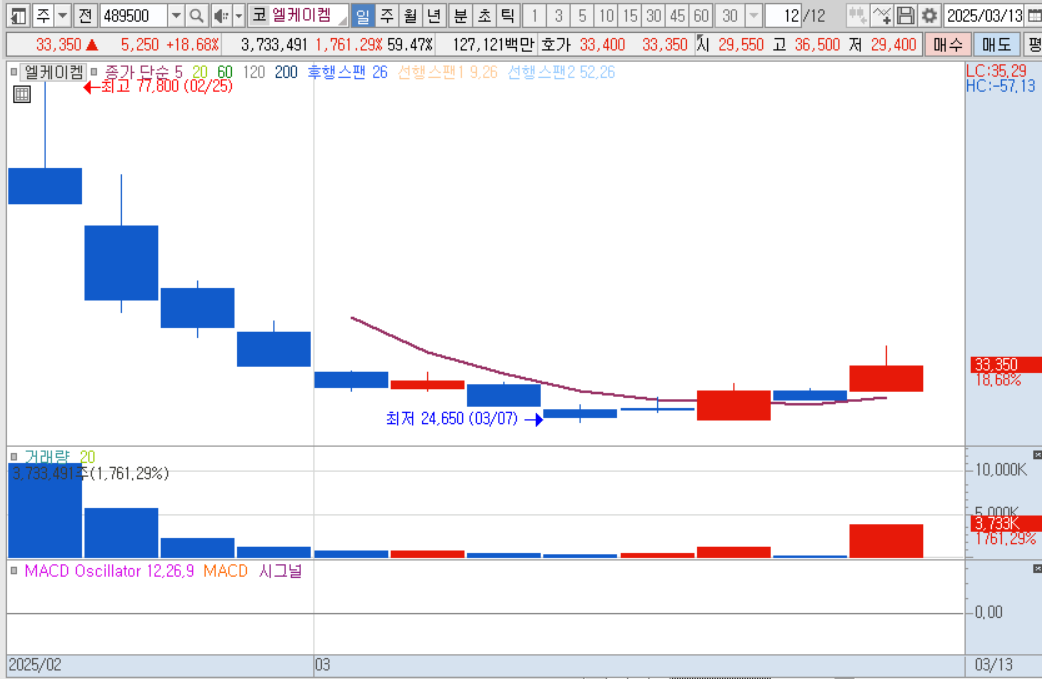Image resolution: width=1042 pixels, height=679 pixels.
Task: Click the speaker sound alert icon
Action: tap(221, 15)
